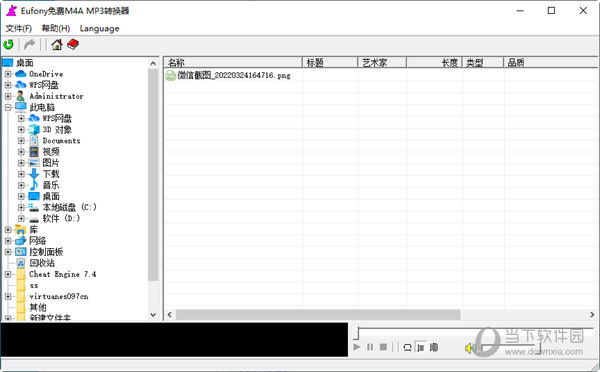600x372 pixels.
Task: Sort by the 艺术家 column header
Action: coord(382,62)
